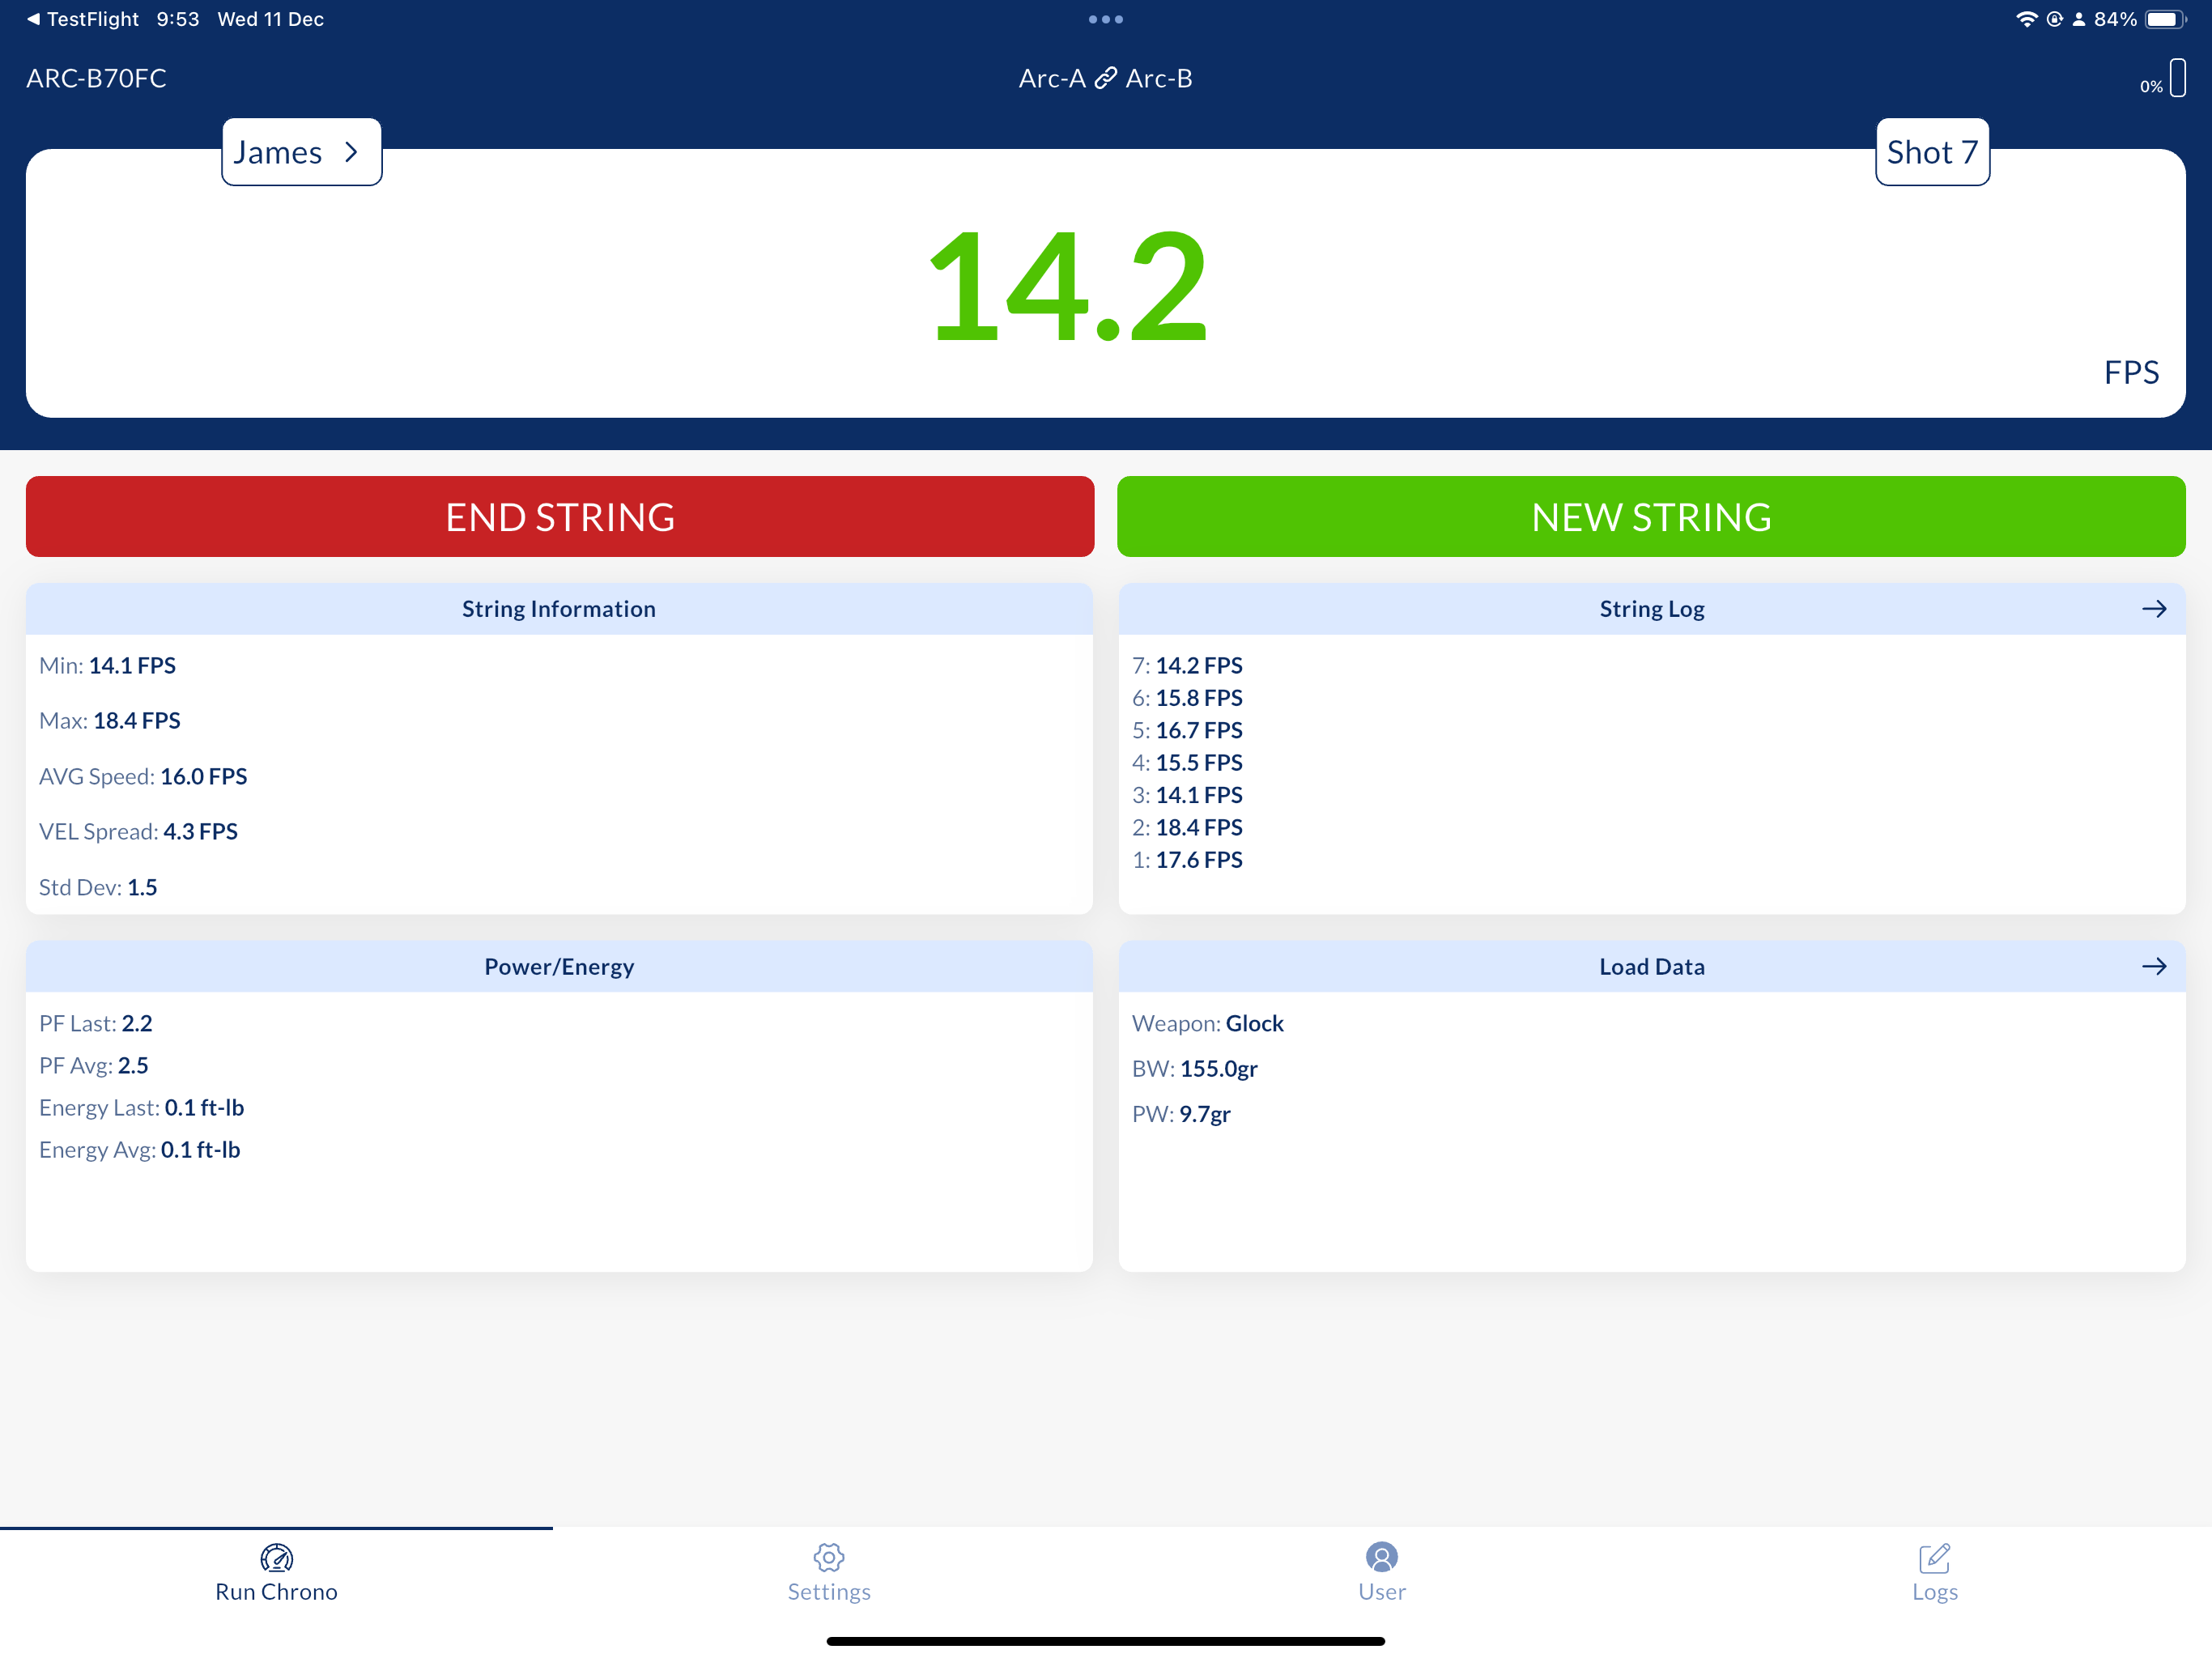Tap the iPad battery indicator at 84%
The width and height of the screenshot is (2212, 1658).
[2166, 19]
